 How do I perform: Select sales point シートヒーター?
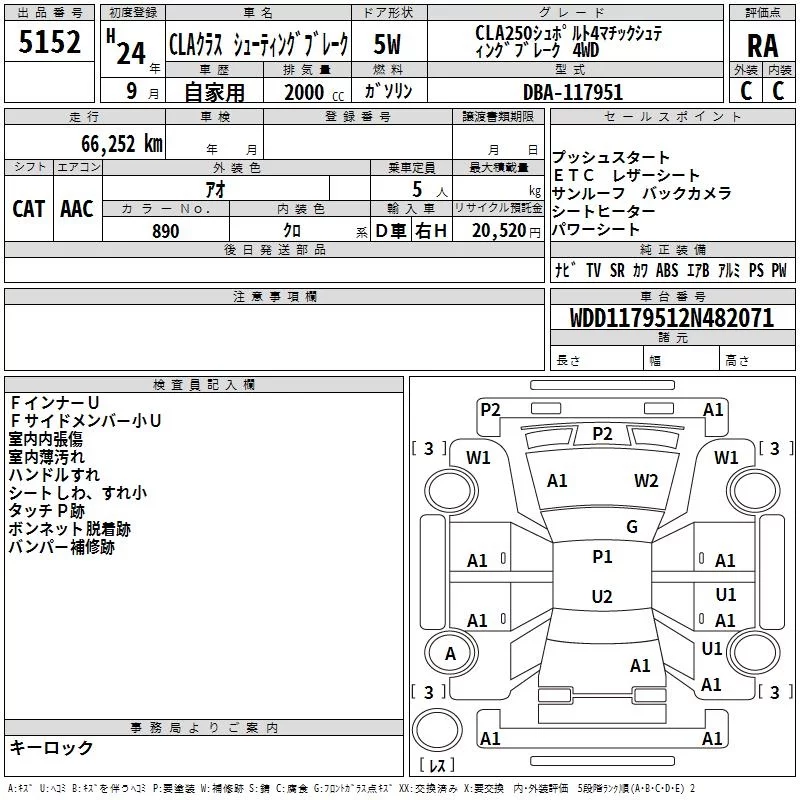pos(604,211)
